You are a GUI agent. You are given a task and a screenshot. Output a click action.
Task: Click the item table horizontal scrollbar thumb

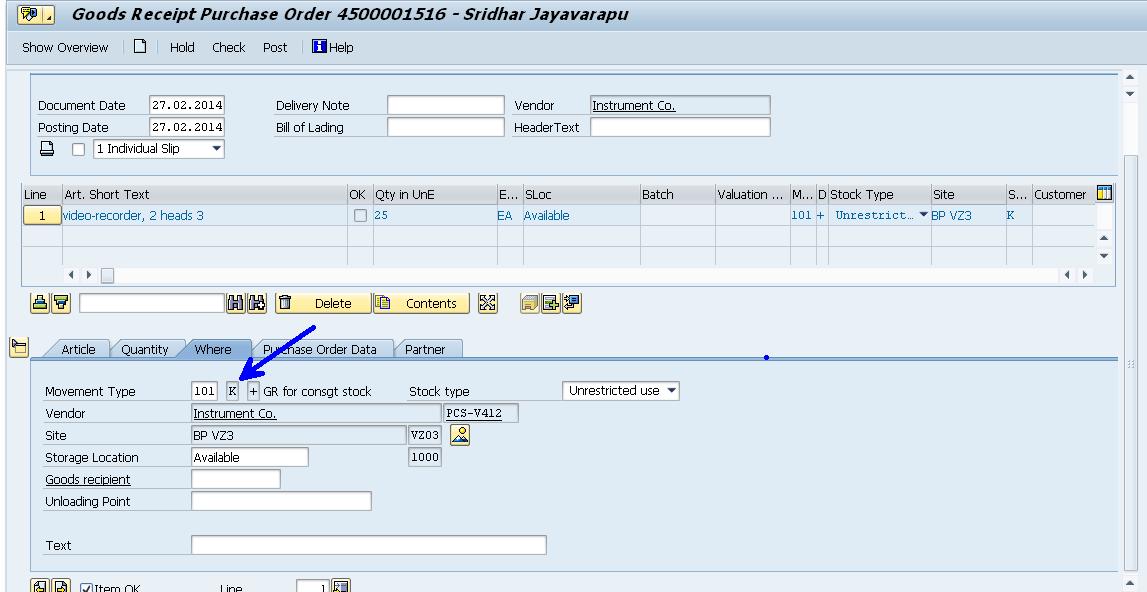107,275
